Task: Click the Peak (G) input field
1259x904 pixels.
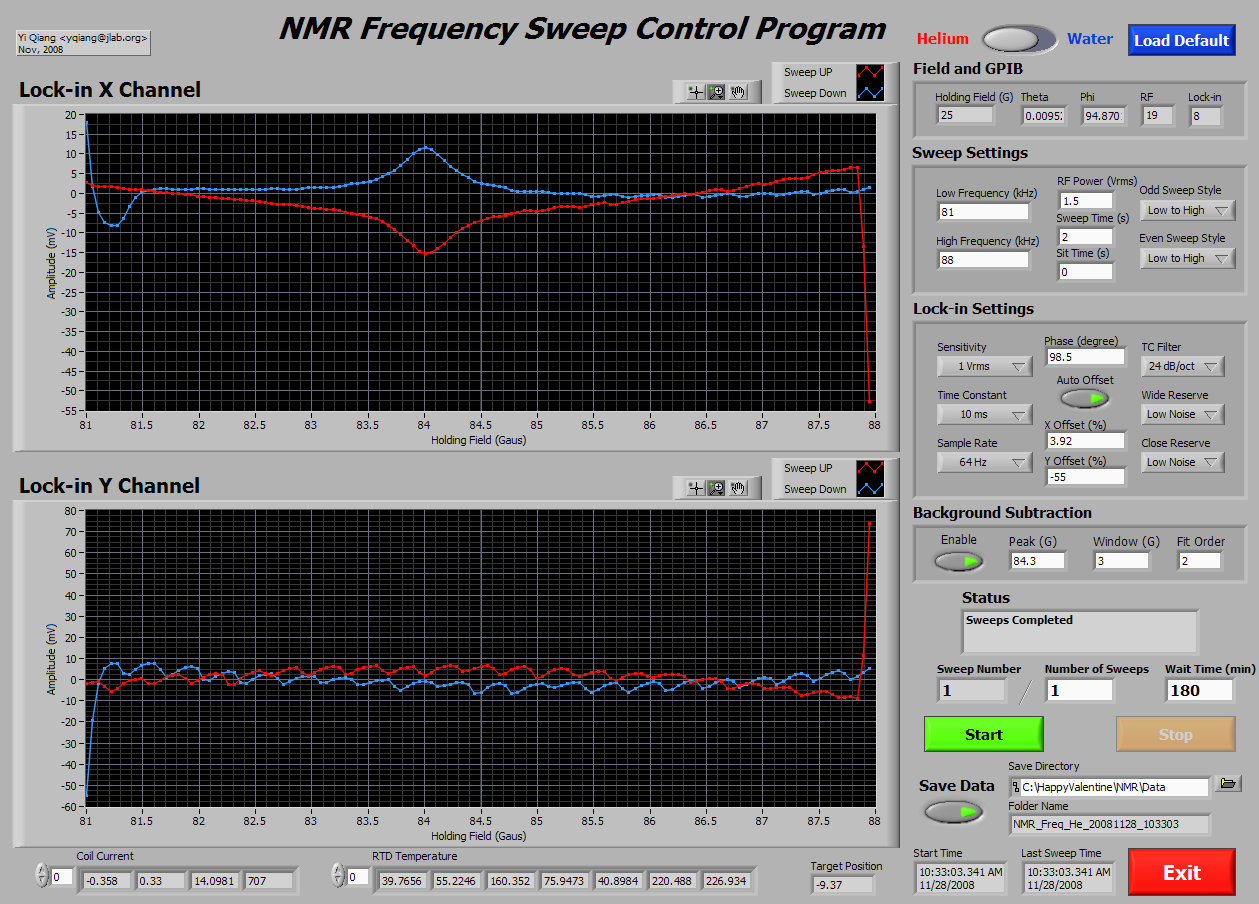Action: [1037, 561]
